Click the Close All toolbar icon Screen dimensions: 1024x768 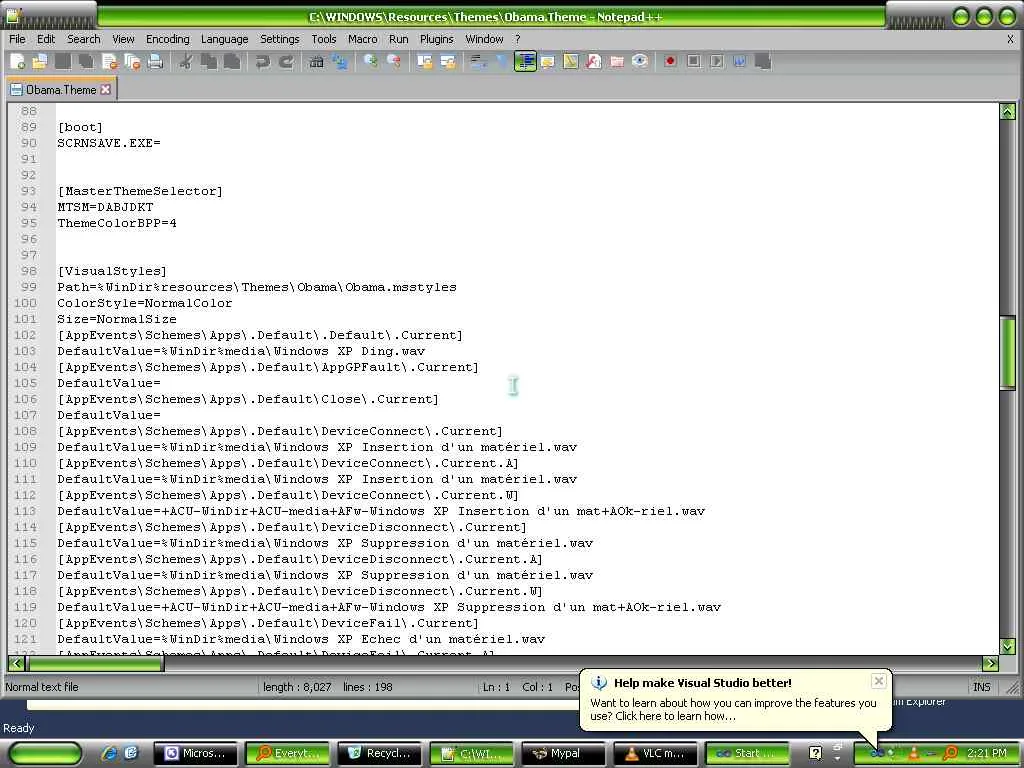pos(132,61)
